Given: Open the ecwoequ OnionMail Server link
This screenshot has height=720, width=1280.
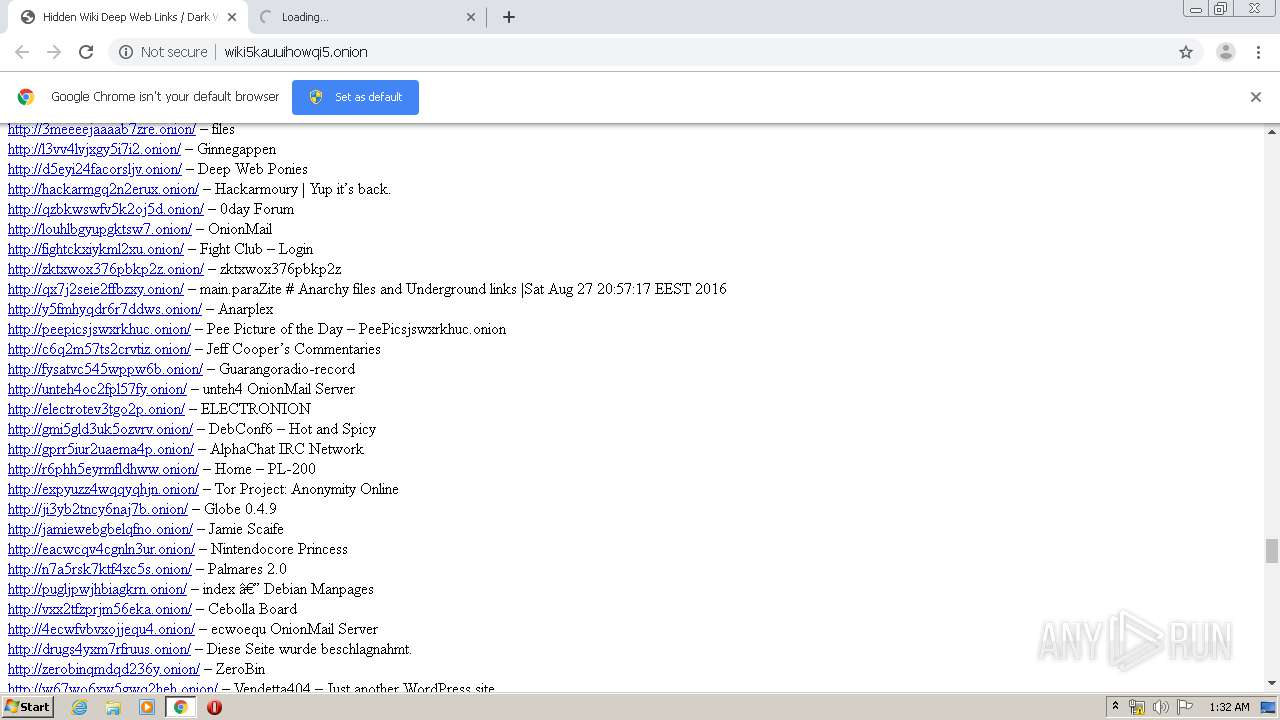Looking at the screenshot, I should (101, 629).
